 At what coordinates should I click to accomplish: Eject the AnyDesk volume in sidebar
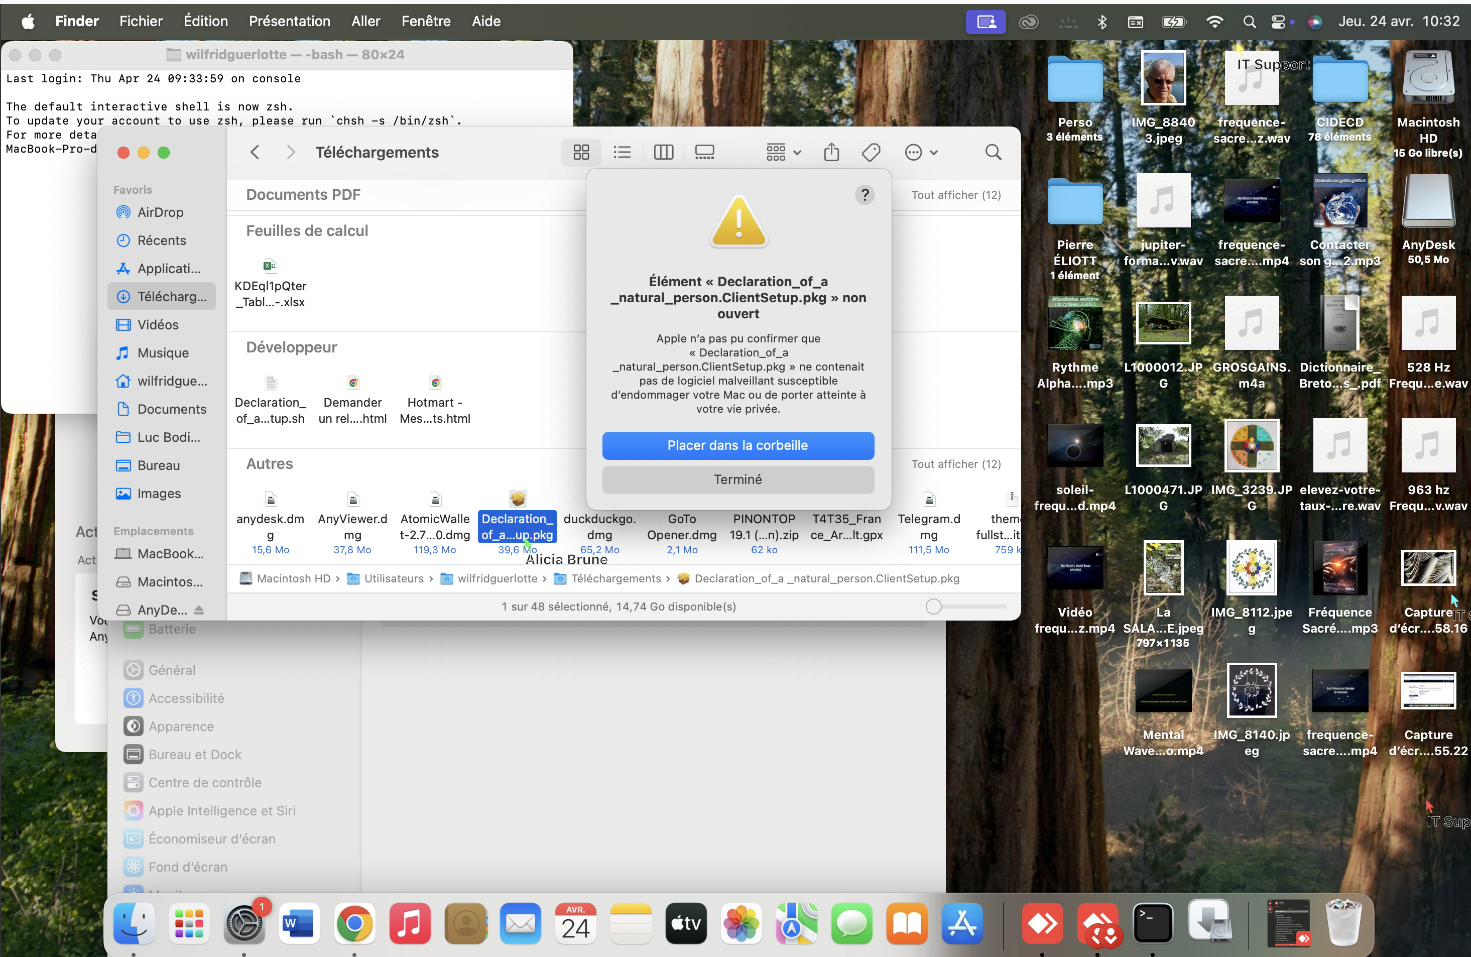199,610
